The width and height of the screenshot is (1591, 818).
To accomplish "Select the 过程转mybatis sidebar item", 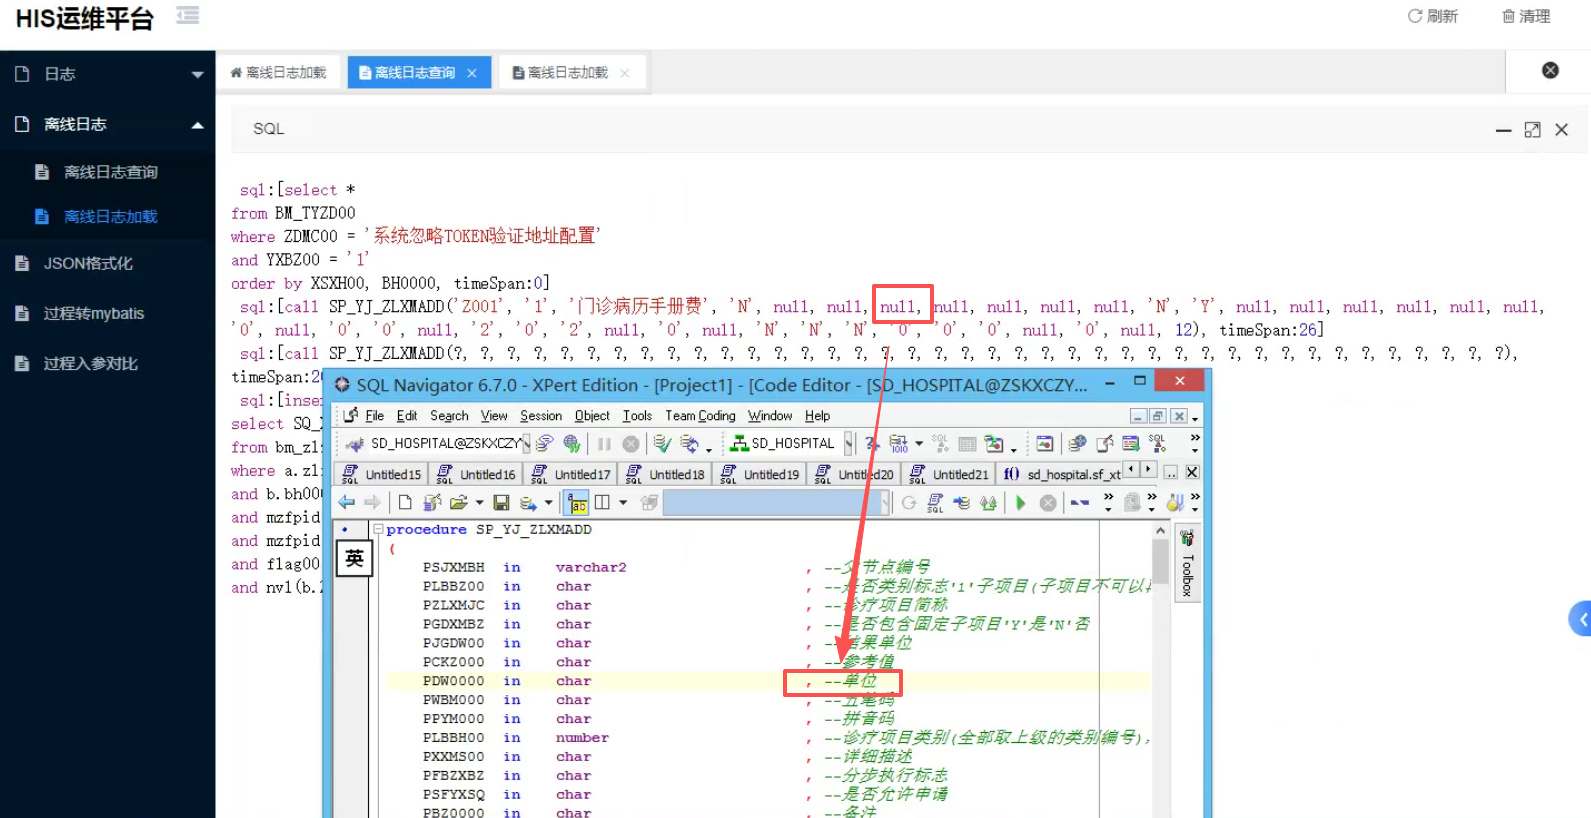I will point(93,313).
